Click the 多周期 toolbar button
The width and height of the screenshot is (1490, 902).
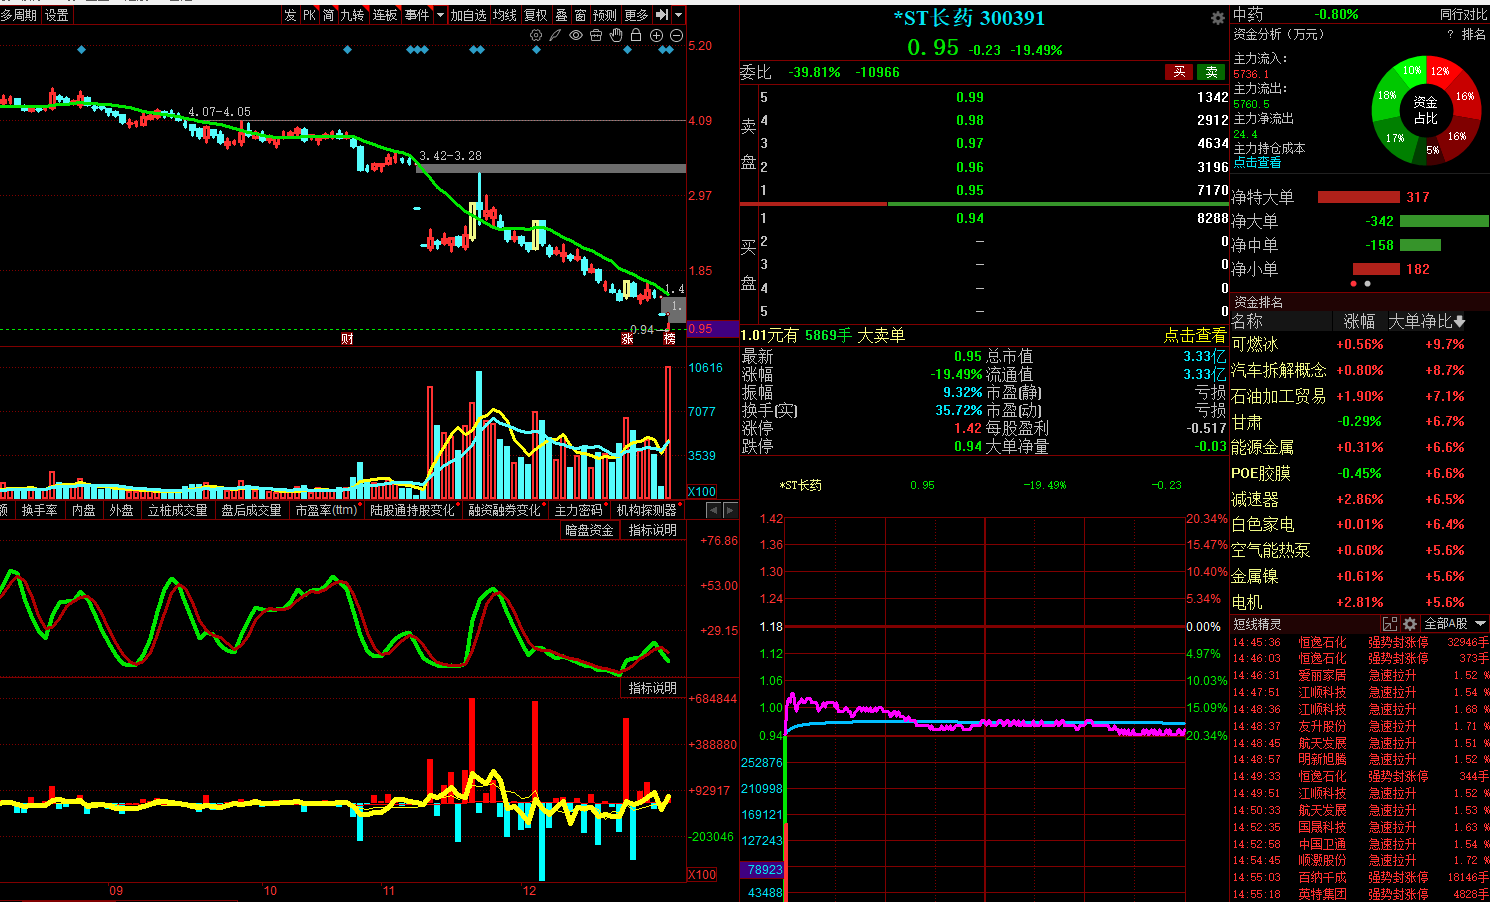(x=19, y=15)
